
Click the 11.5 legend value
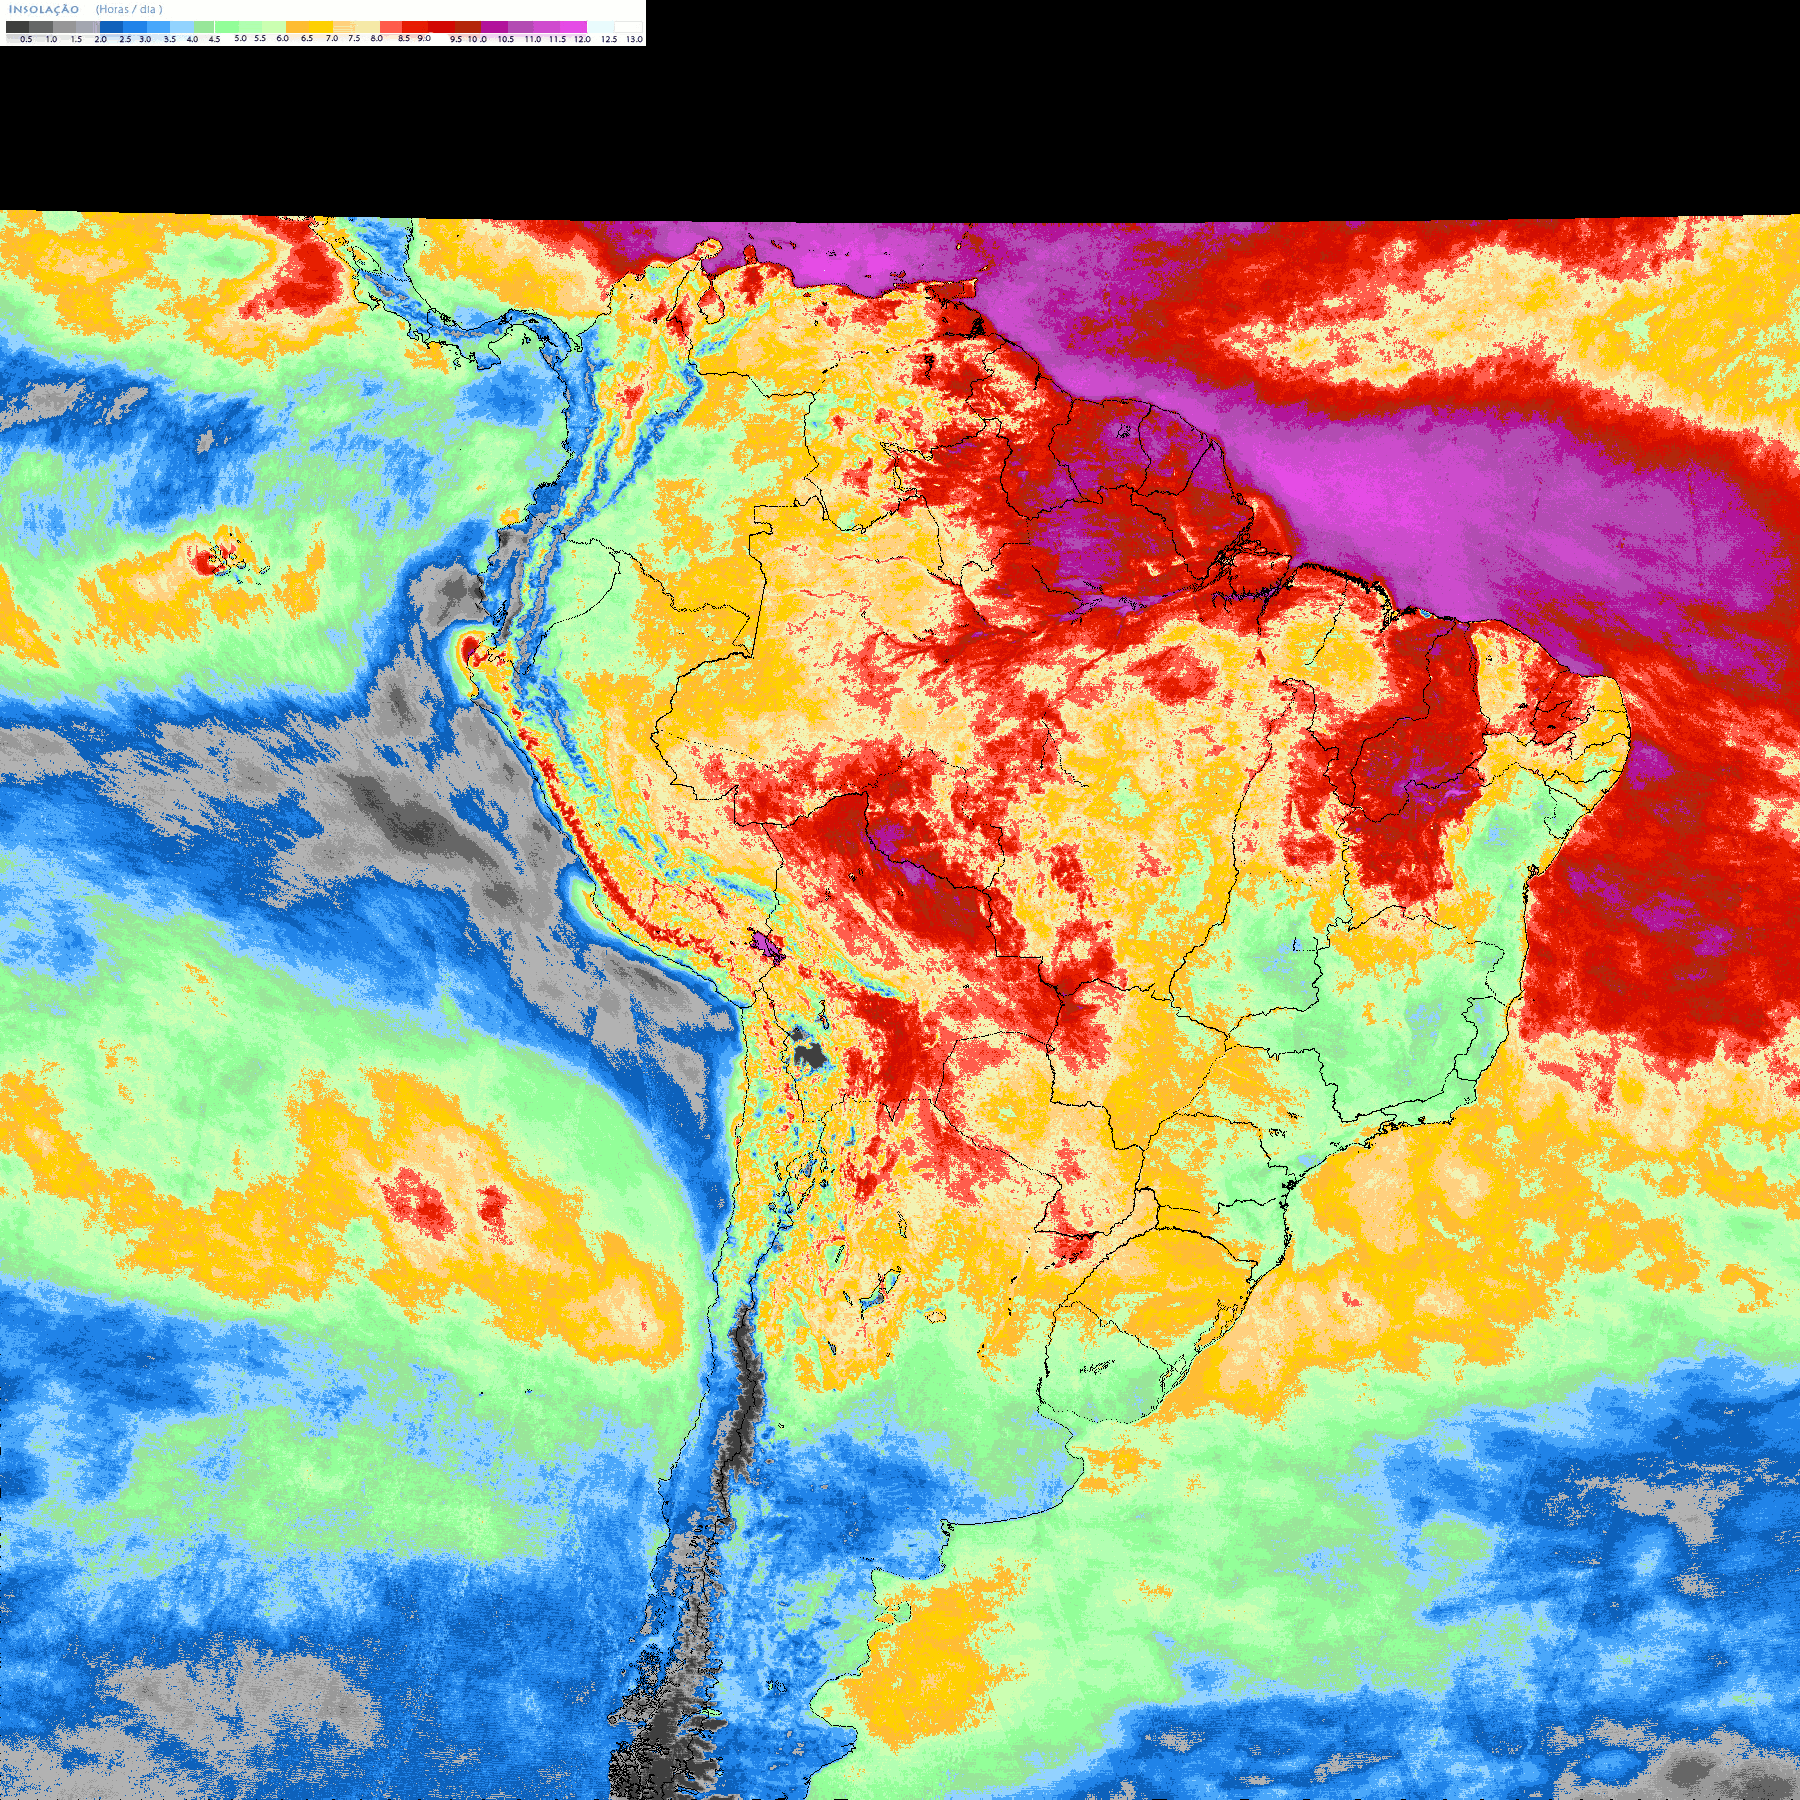pyautogui.click(x=557, y=39)
